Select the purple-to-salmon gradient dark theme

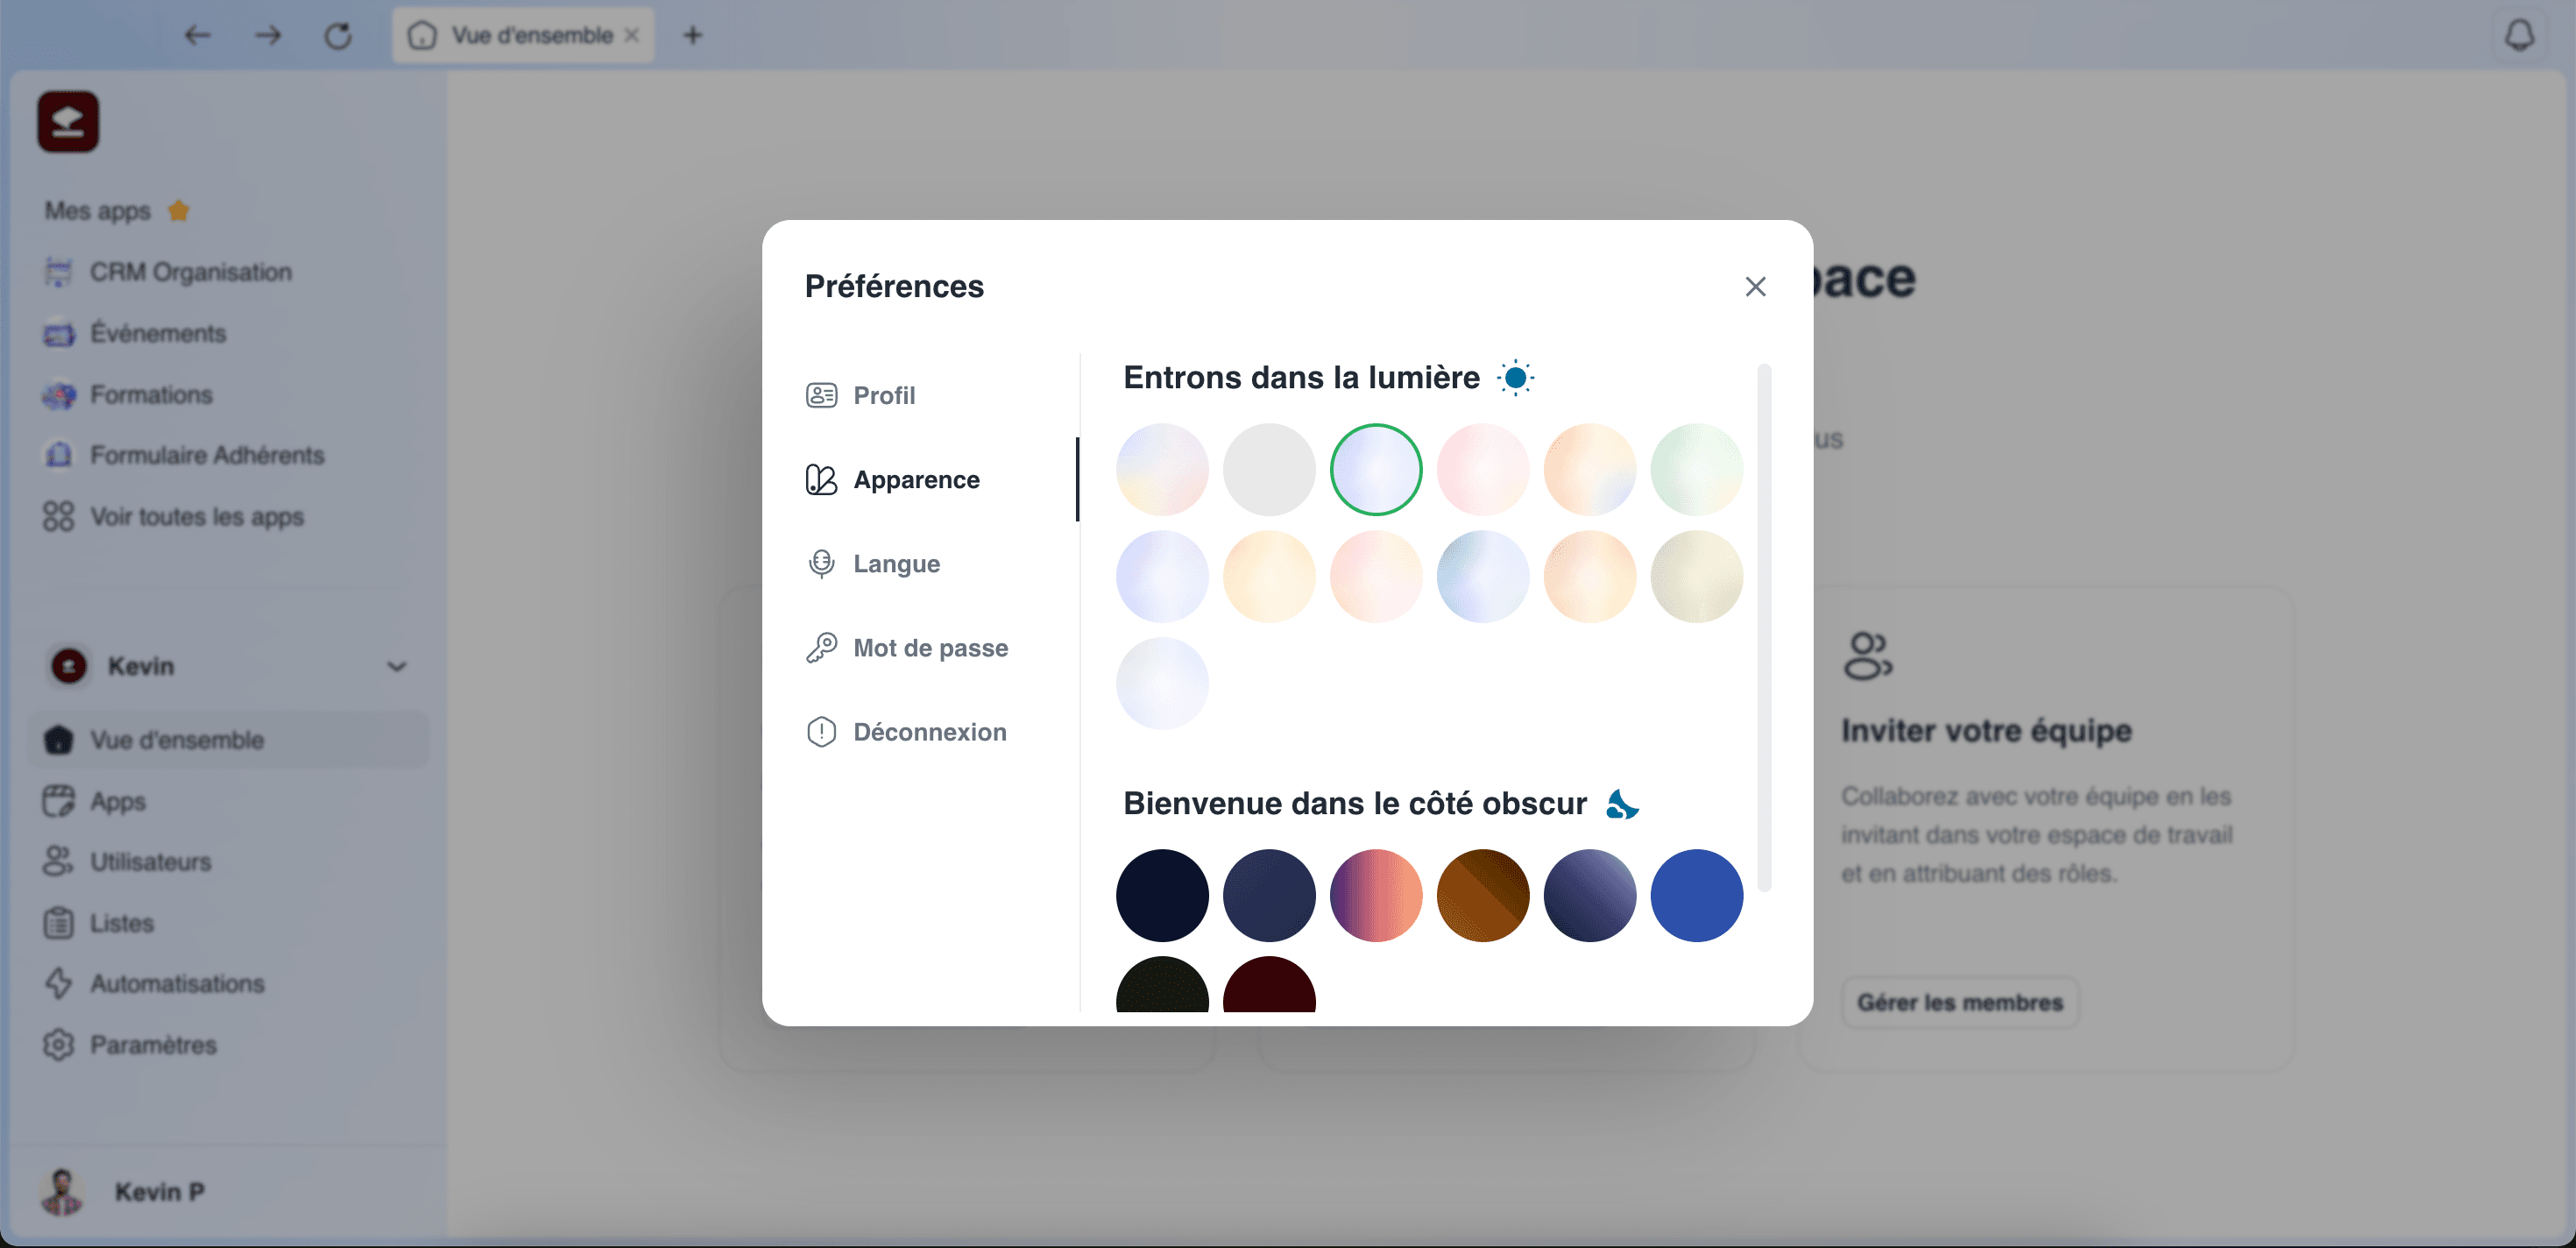click(x=1376, y=896)
